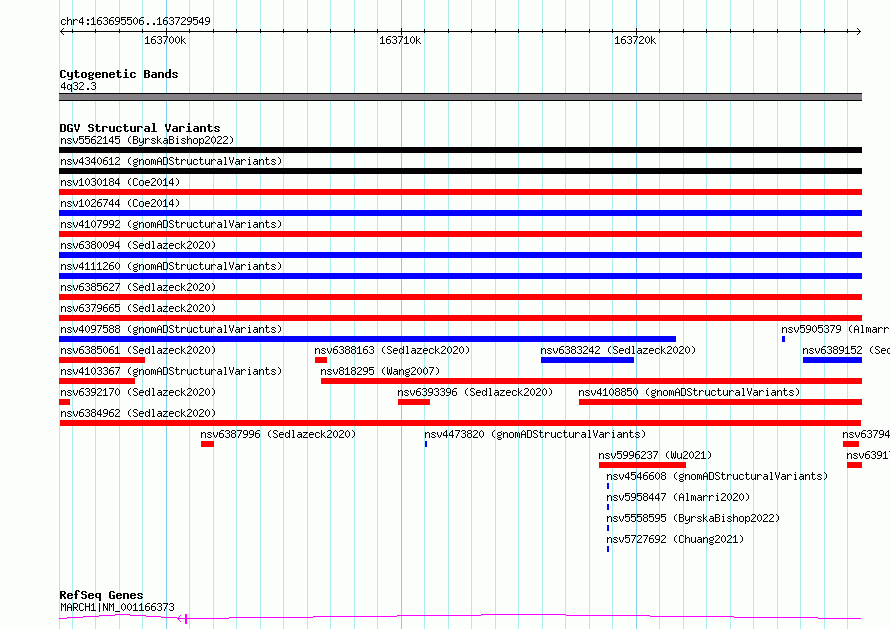Click black bar under nsv5562145
This screenshot has width=890, height=629.
tap(460, 150)
